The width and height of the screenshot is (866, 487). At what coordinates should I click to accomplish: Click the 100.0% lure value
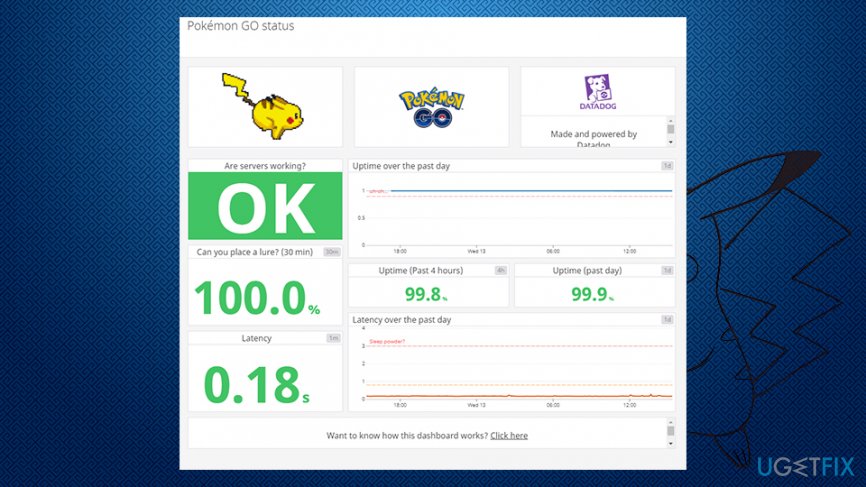(x=257, y=299)
